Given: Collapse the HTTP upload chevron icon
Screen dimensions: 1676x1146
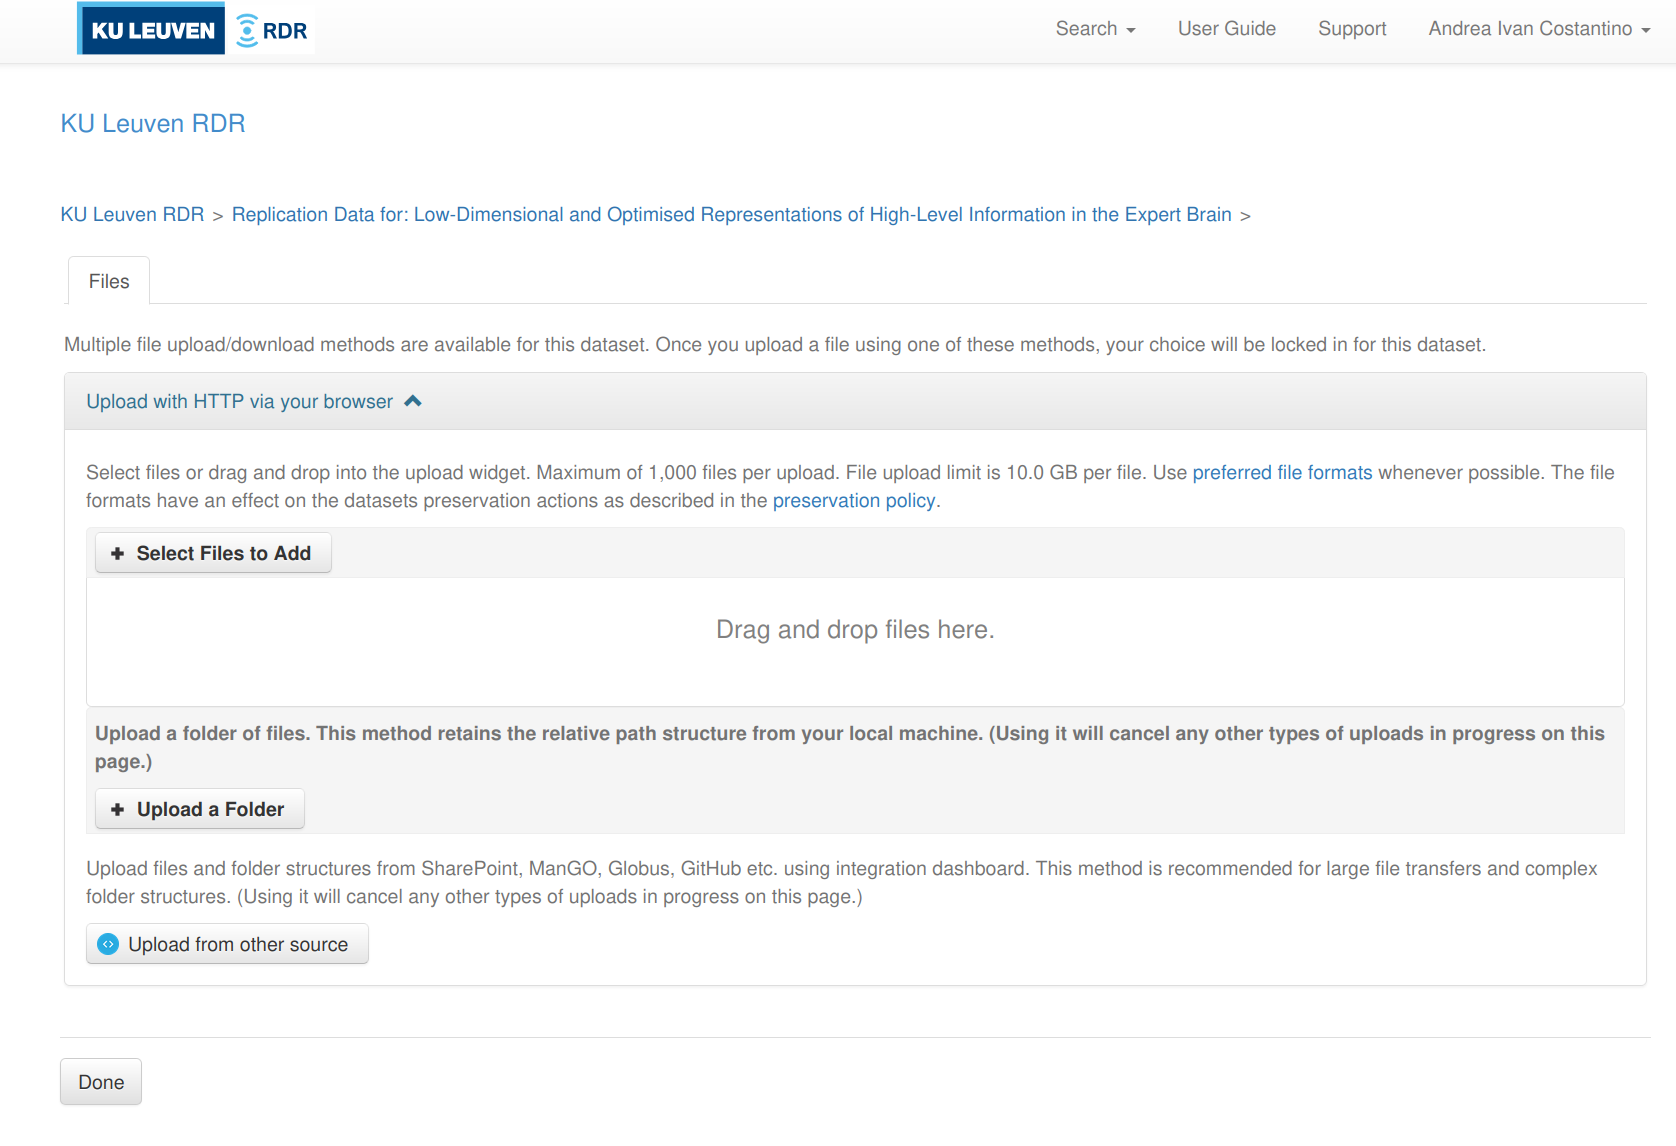Looking at the screenshot, I should (413, 401).
